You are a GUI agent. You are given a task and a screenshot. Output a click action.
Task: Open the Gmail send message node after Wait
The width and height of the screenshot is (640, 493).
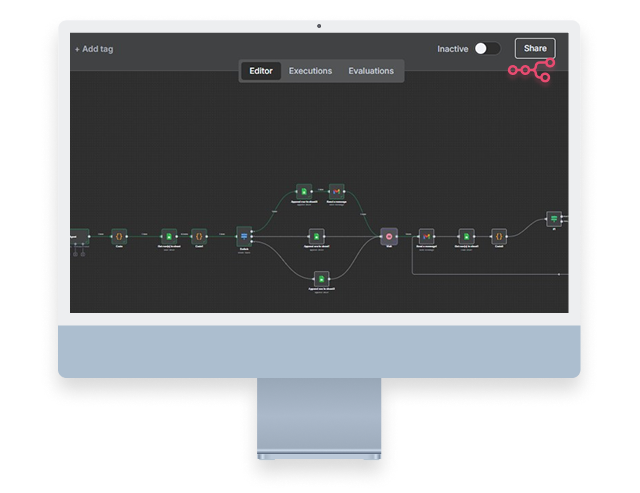(x=427, y=237)
